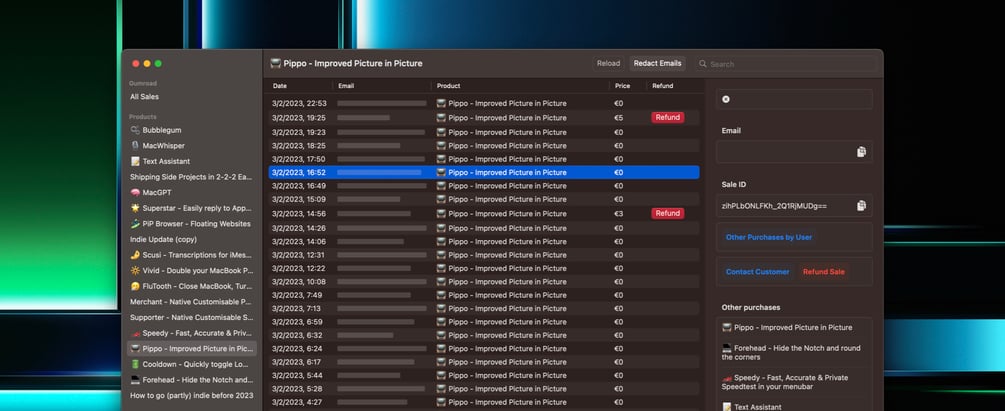Select the sale dated 3/2/2023, 5:44
Screen dimensions: 1005x411
click(484, 376)
